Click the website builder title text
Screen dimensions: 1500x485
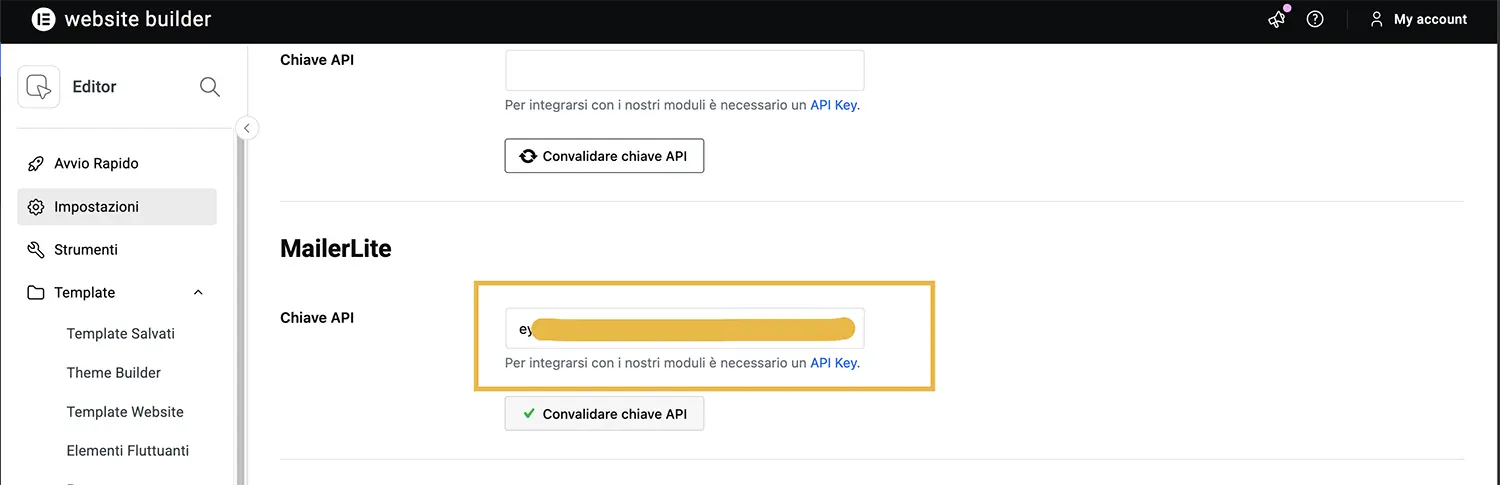click(x=138, y=19)
